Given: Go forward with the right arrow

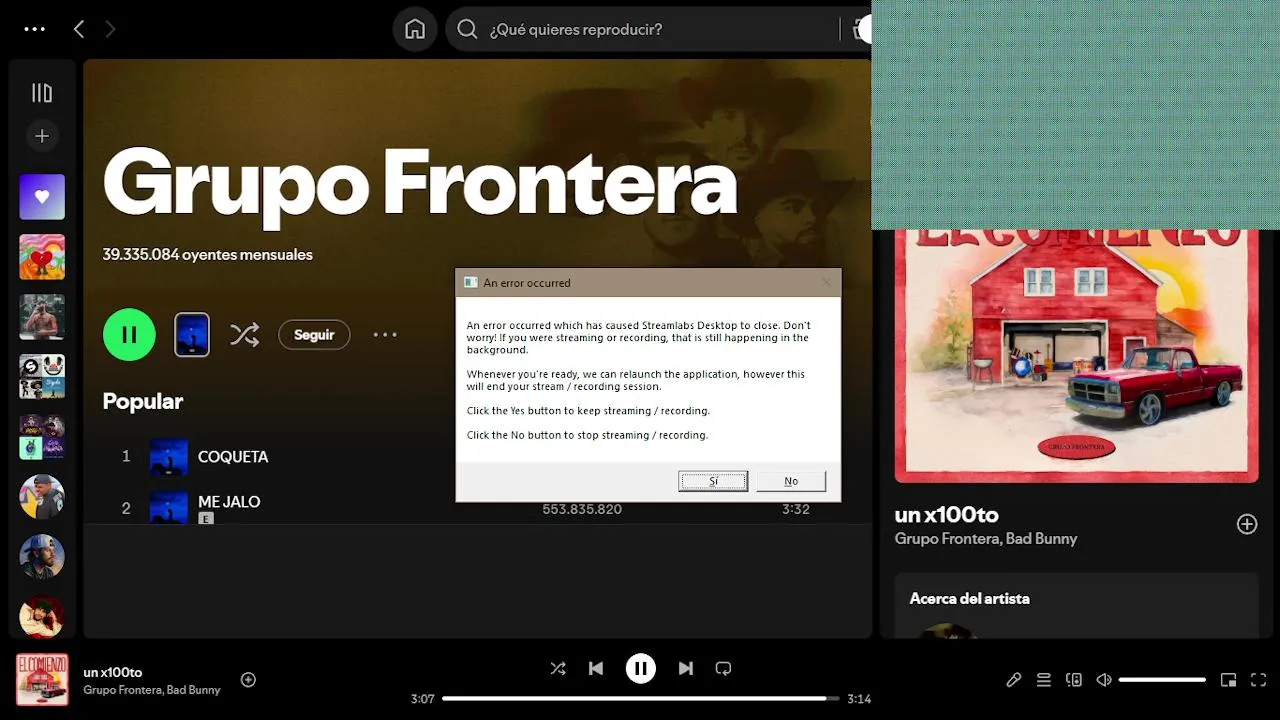Looking at the screenshot, I should [x=110, y=29].
